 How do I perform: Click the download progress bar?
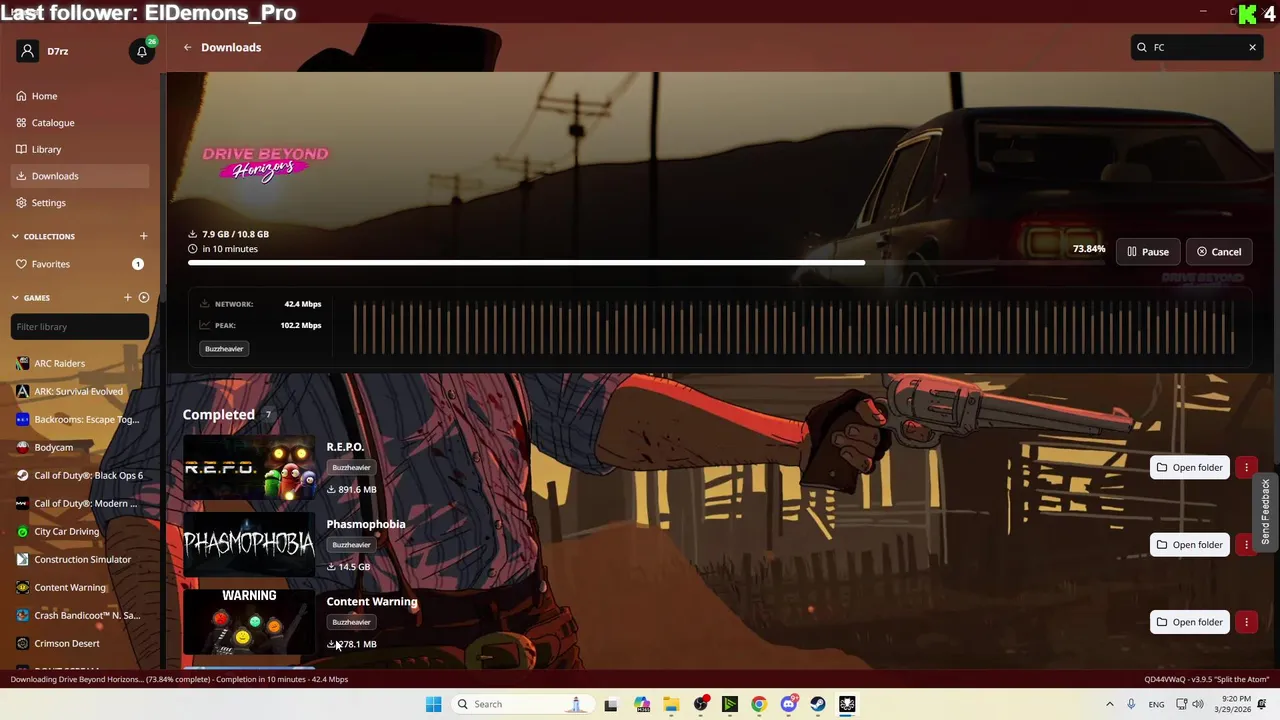[x=647, y=263]
